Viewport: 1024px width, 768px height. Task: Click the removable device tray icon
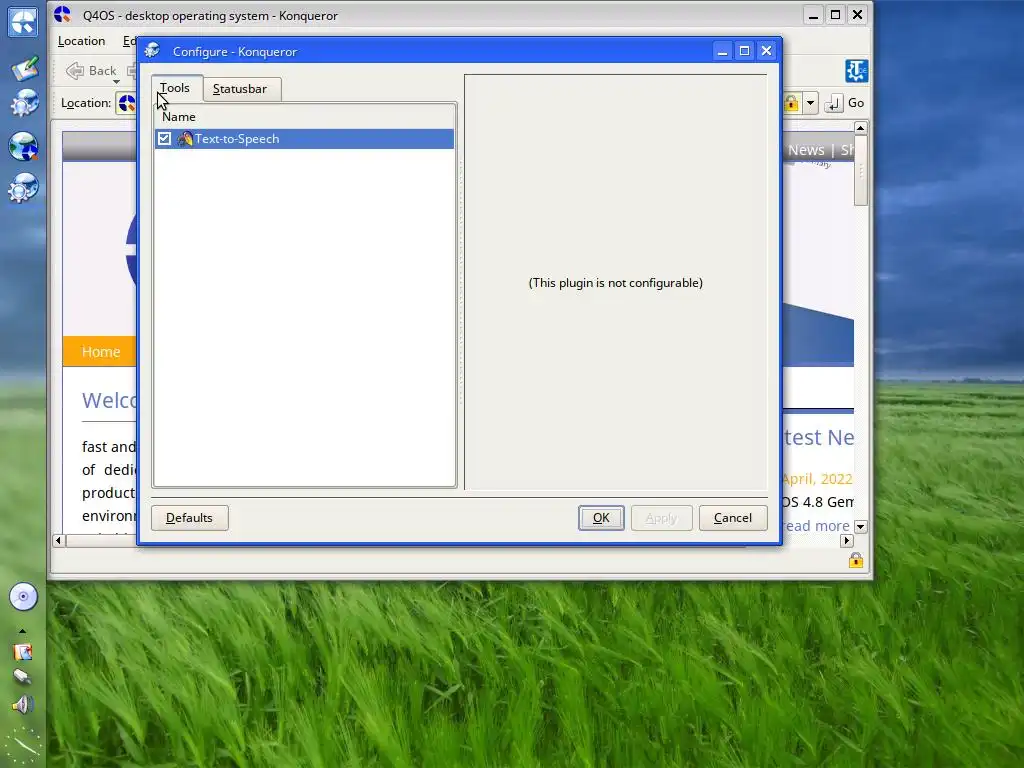(x=22, y=677)
